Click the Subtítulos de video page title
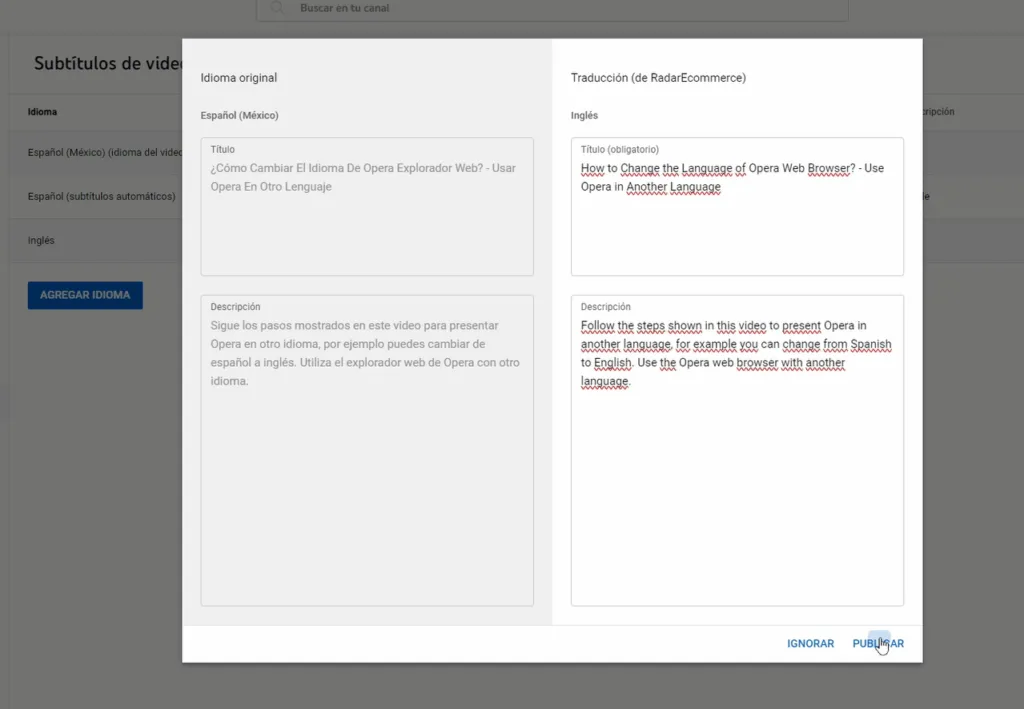1024x709 pixels. [108, 63]
